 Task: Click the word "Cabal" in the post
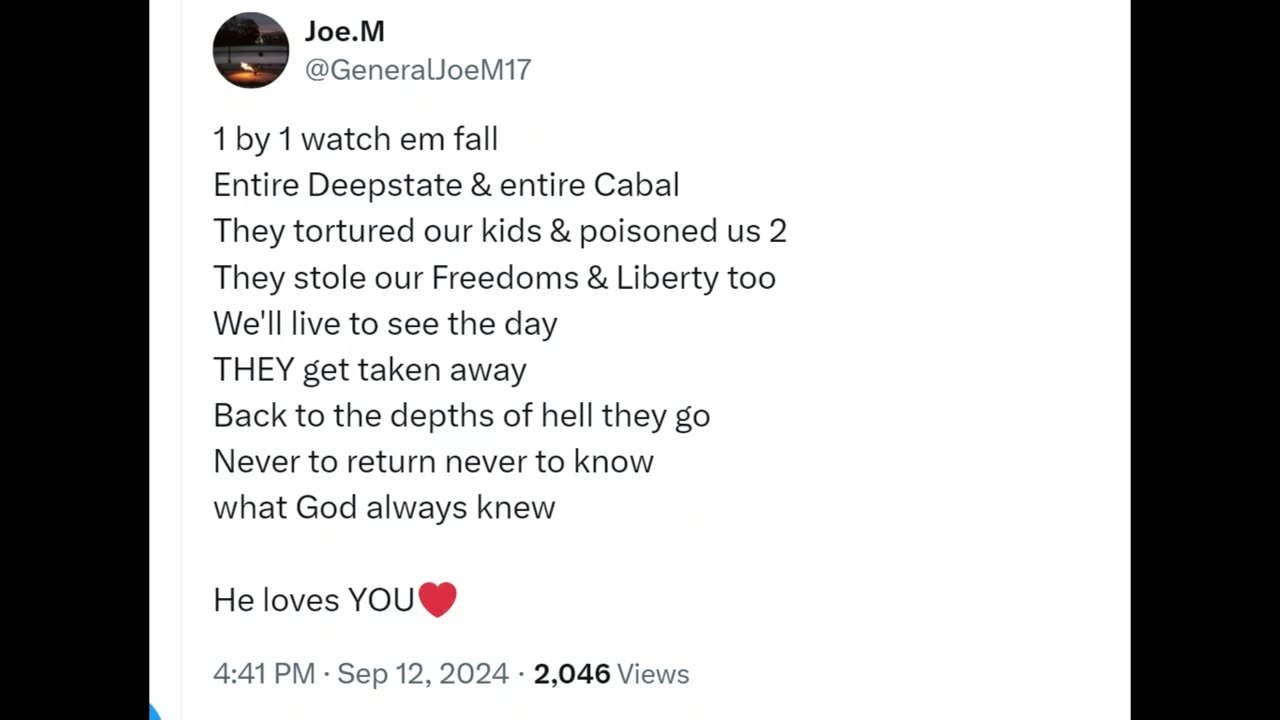pos(636,185)
